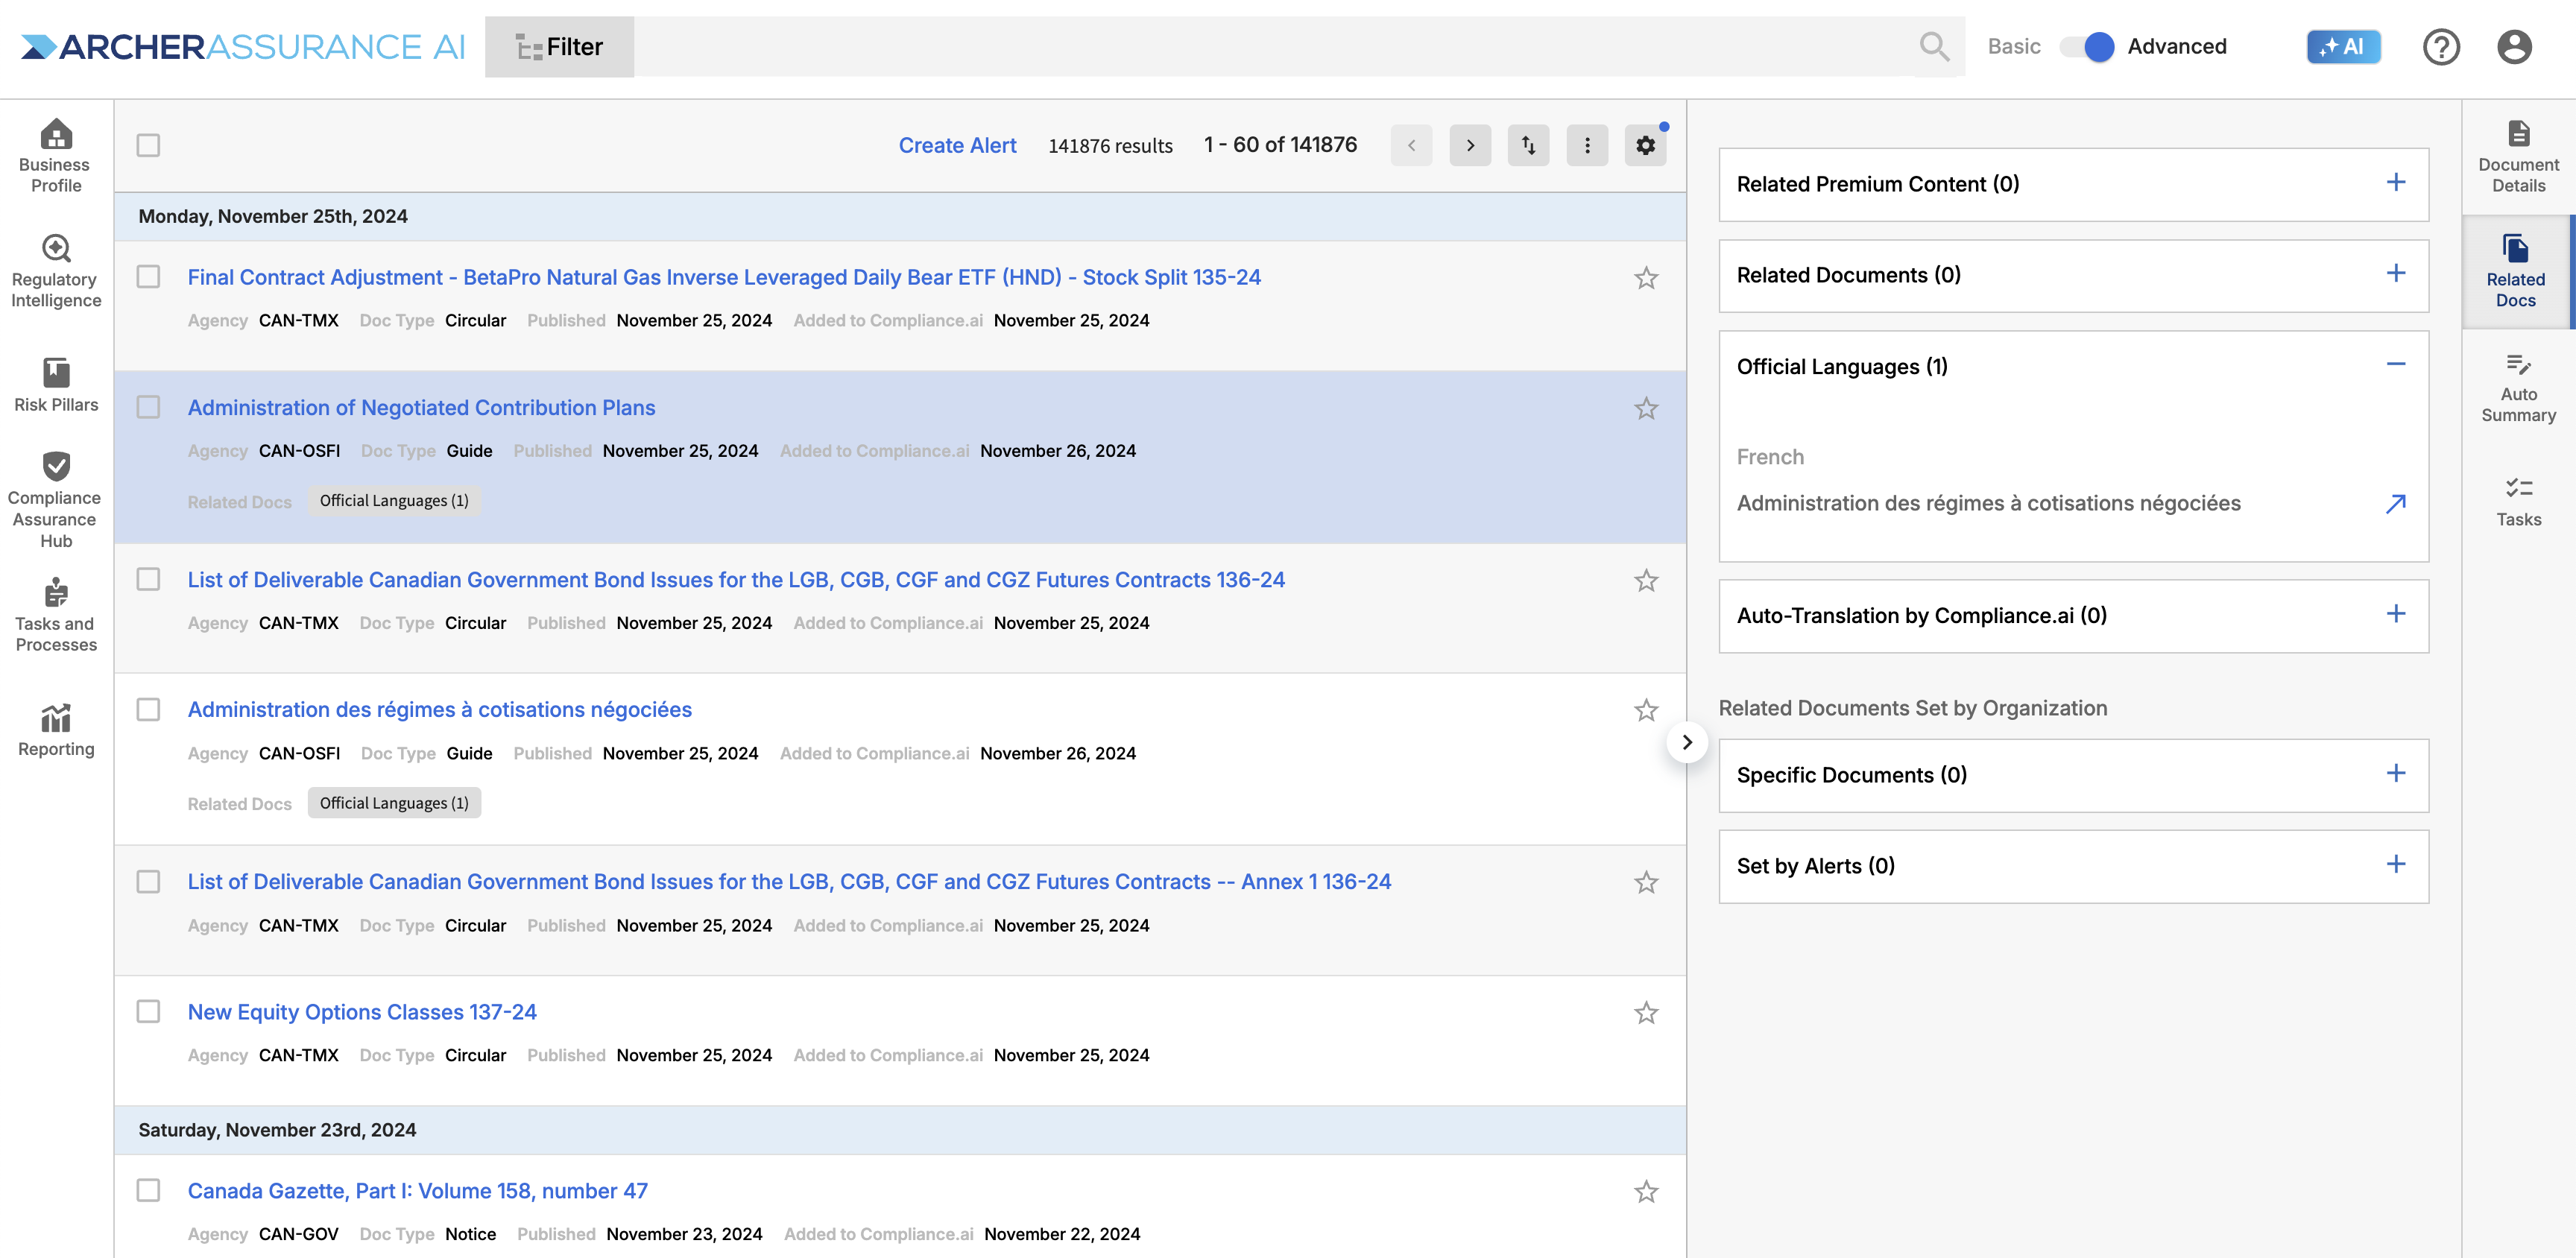Open the user account profile icon
This screenshot has height=1258, width=2576.
2514,46
